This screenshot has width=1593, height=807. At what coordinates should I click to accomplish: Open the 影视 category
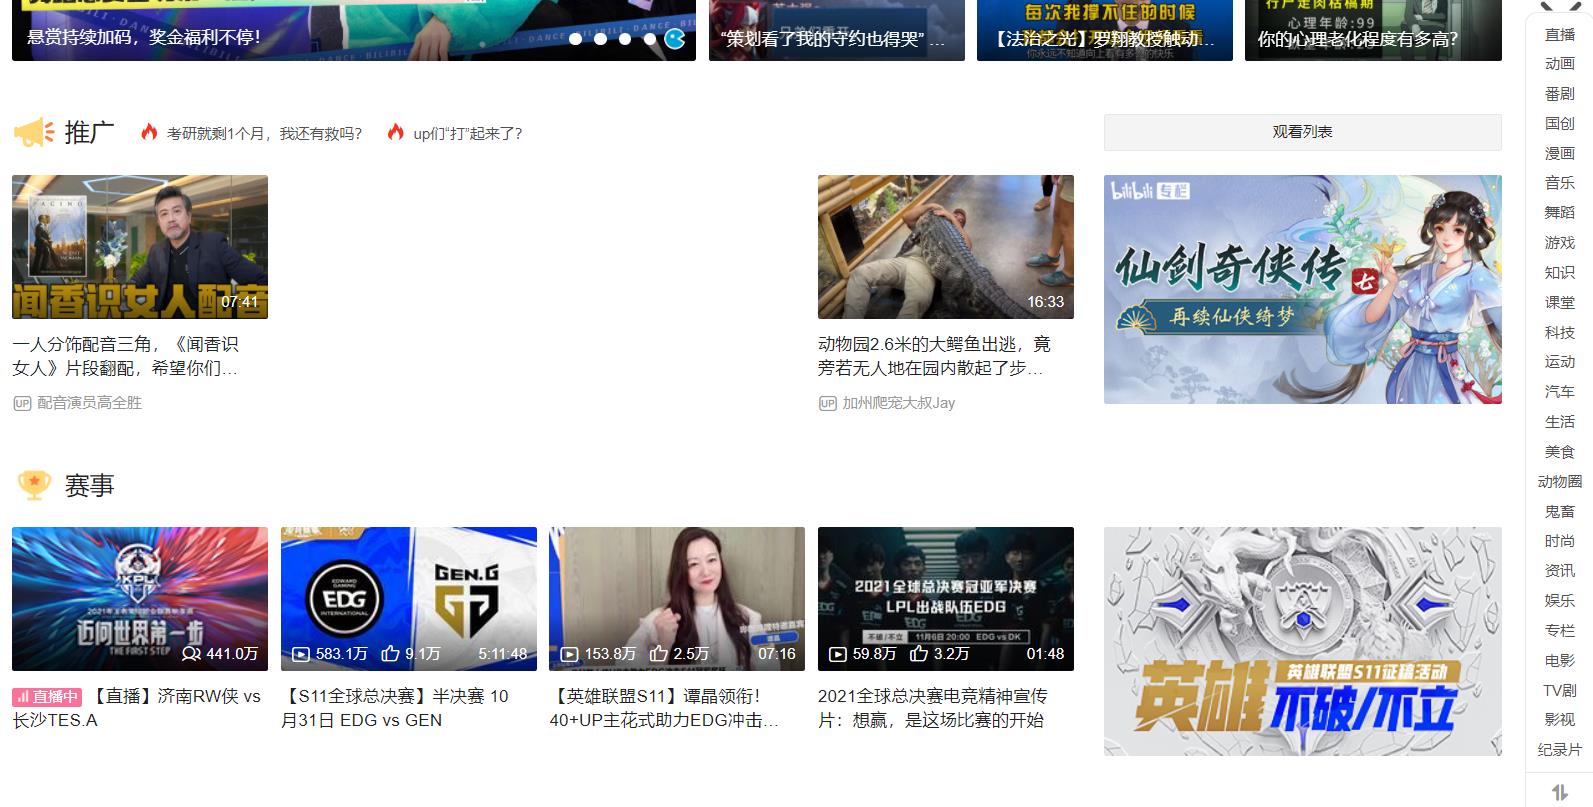pos(1560,719)
